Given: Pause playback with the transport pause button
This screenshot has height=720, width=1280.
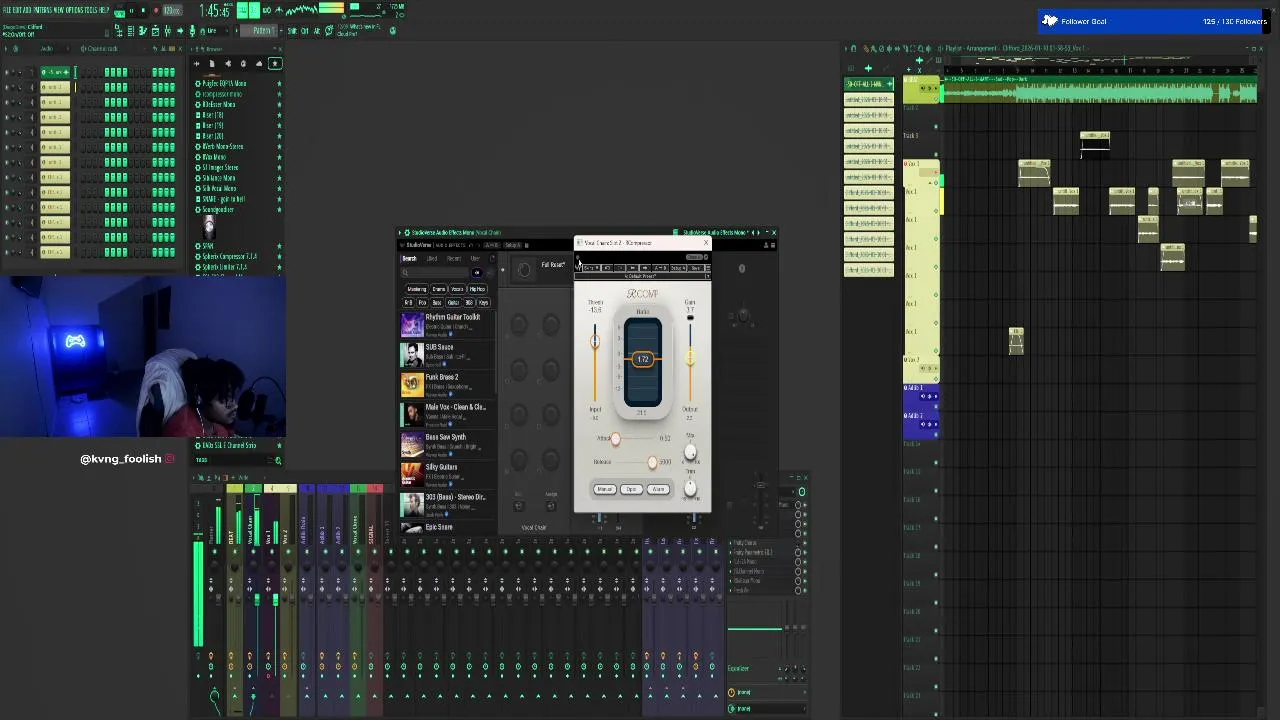Looking at the screenshot, I should pyautogui.click(x=131, y=10).
